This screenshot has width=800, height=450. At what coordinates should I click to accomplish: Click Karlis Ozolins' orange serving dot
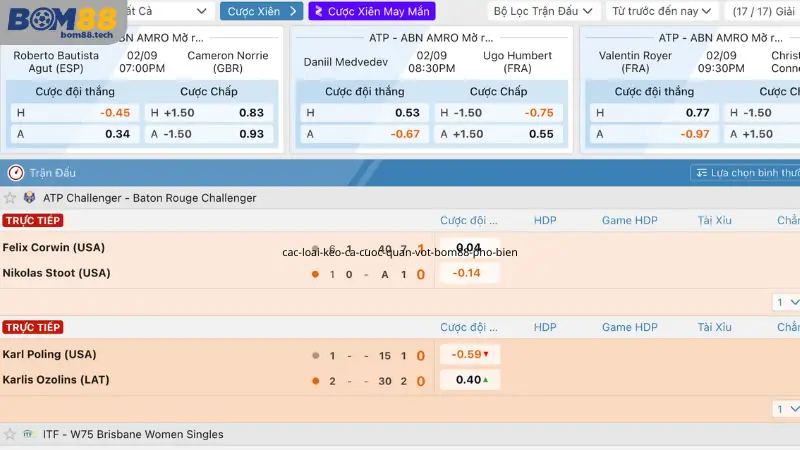(x=315, y=381)
